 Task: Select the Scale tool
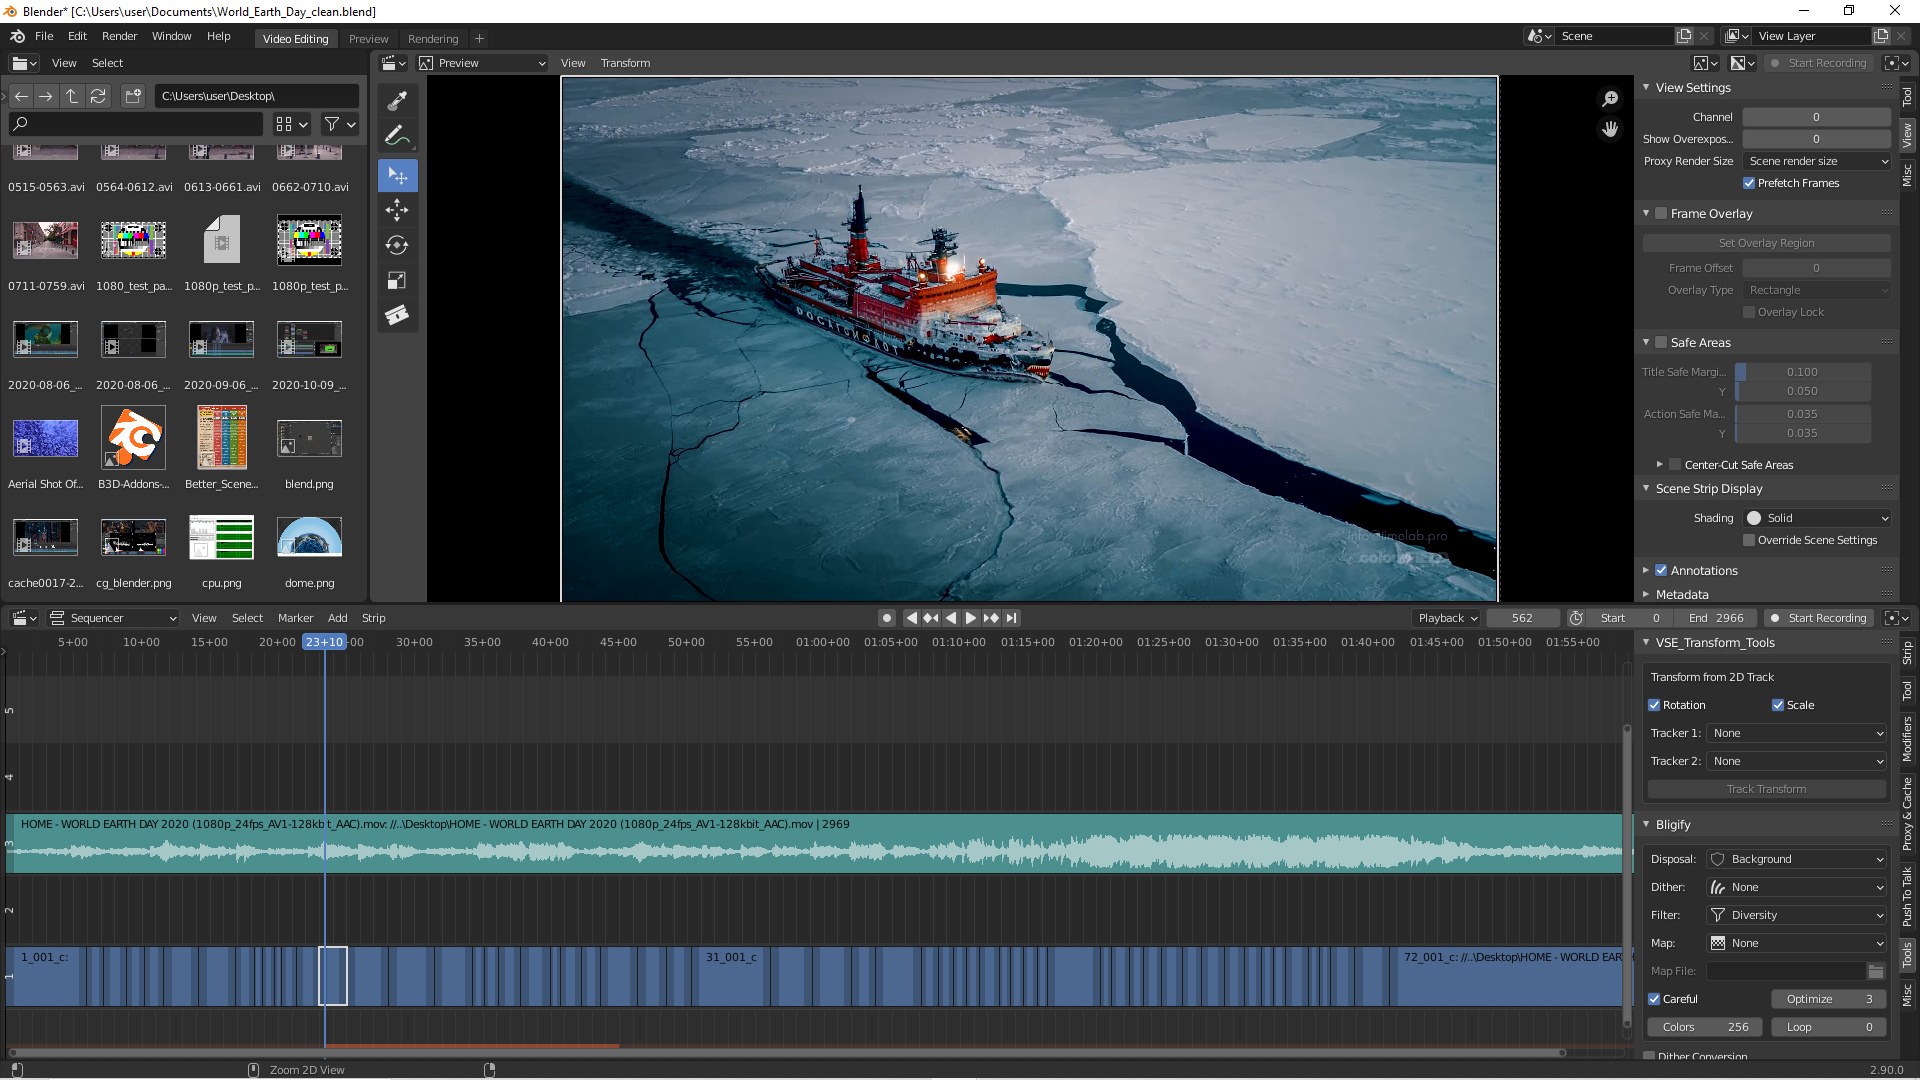coord(397,280)
